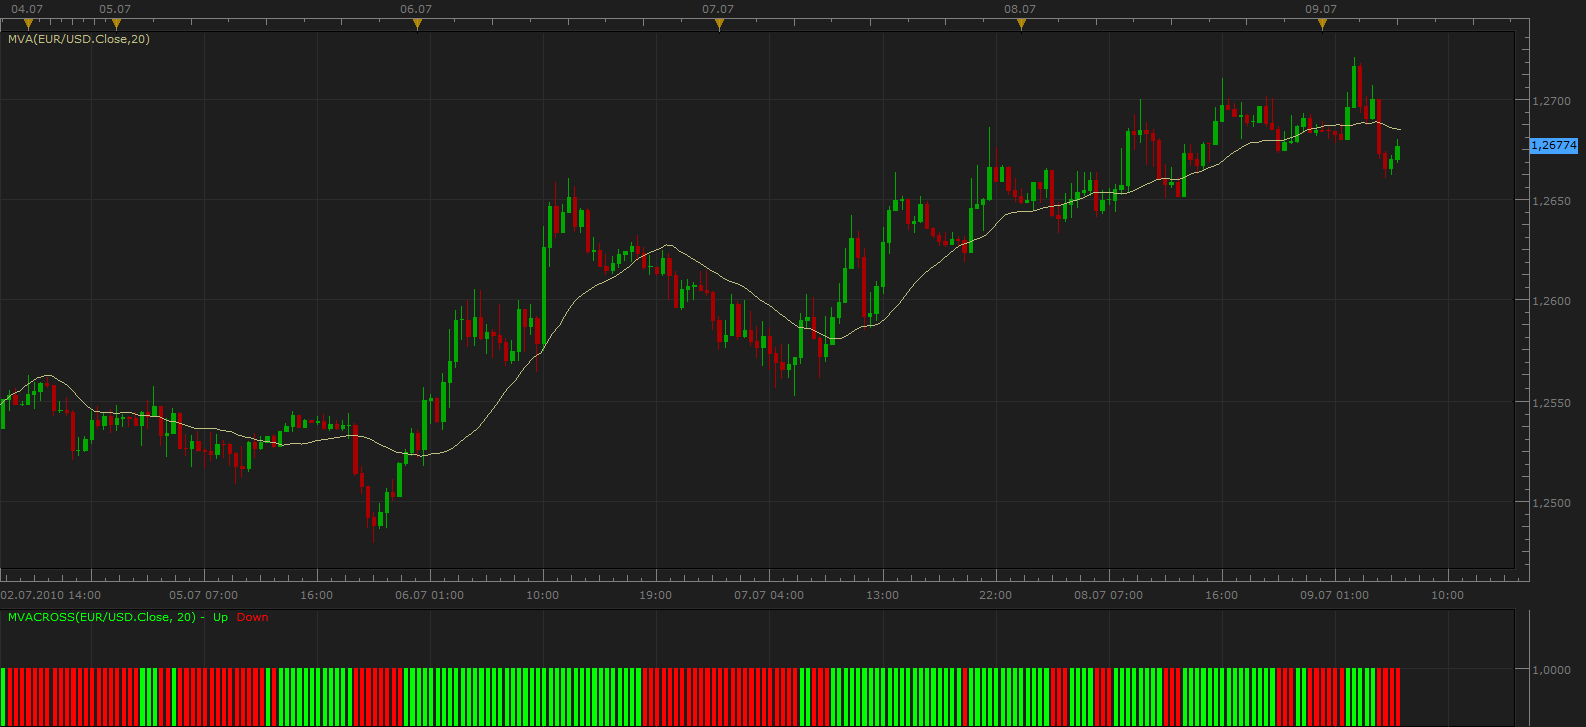Image resolution: width=1586 pixels, height=727 pixels.
Task: Click the 13:00 time axis label
Action: [882, 595]
